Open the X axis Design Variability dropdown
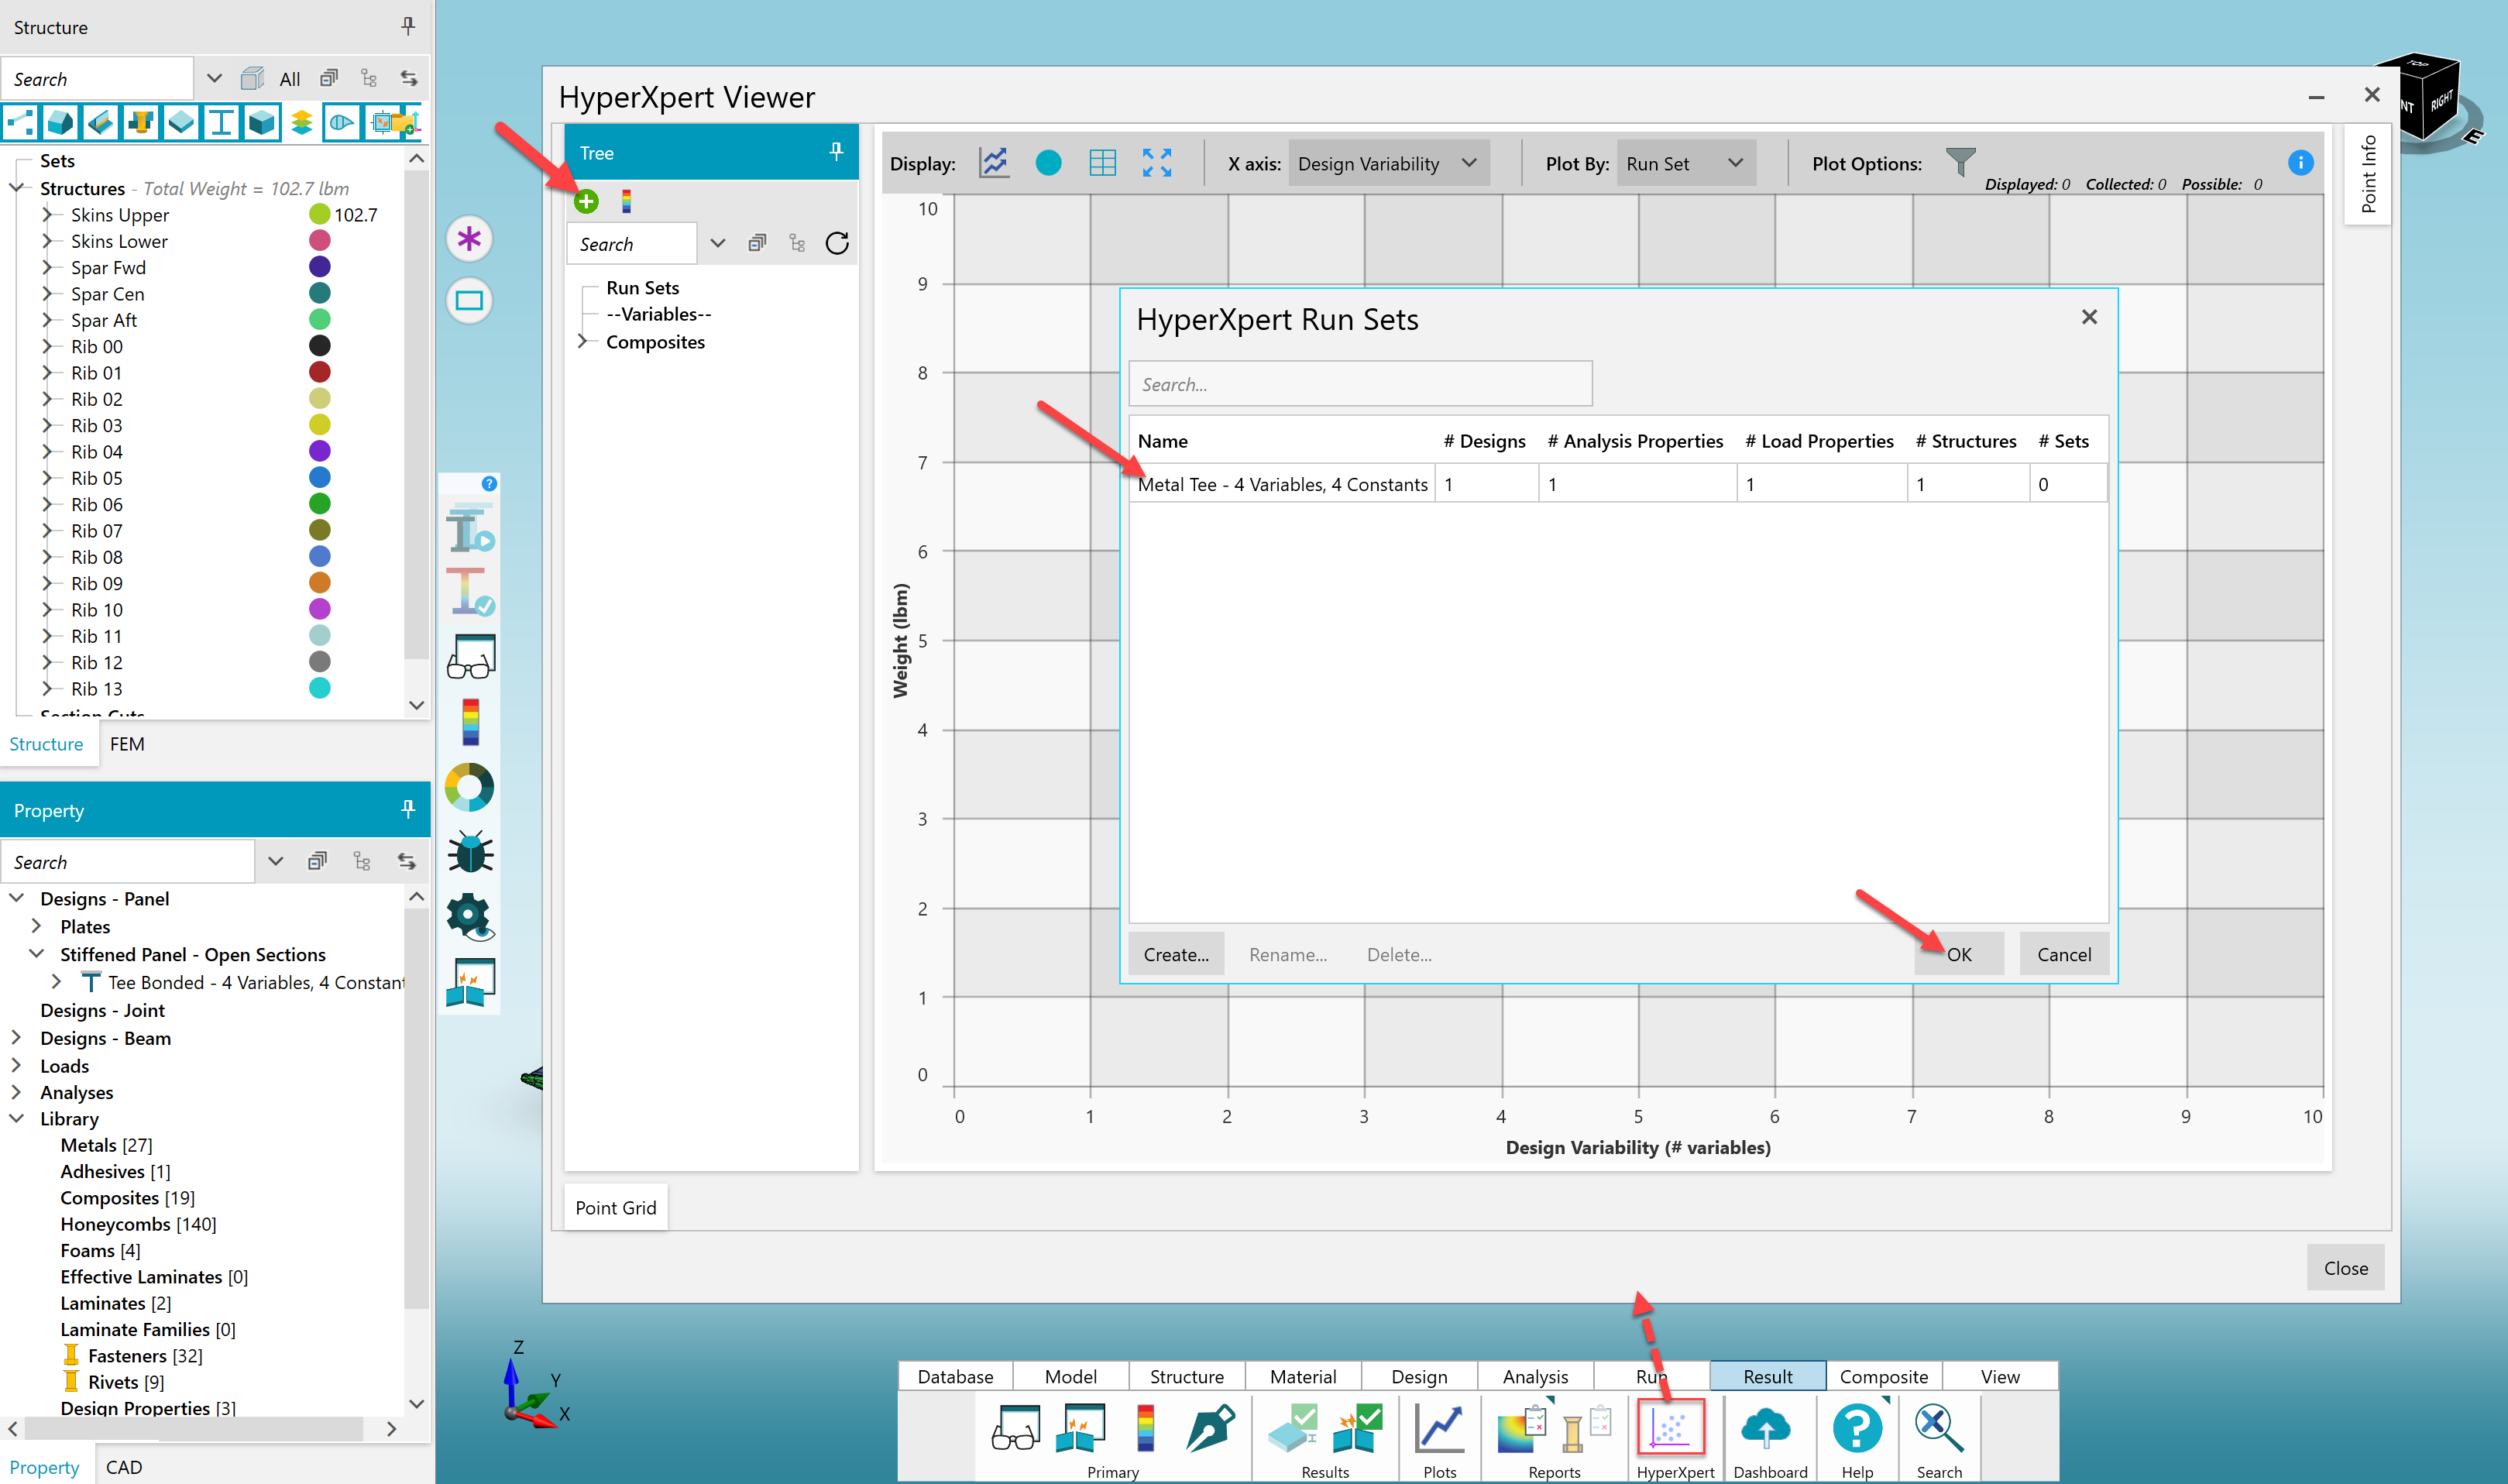Viewport: 2508px width, 1484px height. point(1389,164)
